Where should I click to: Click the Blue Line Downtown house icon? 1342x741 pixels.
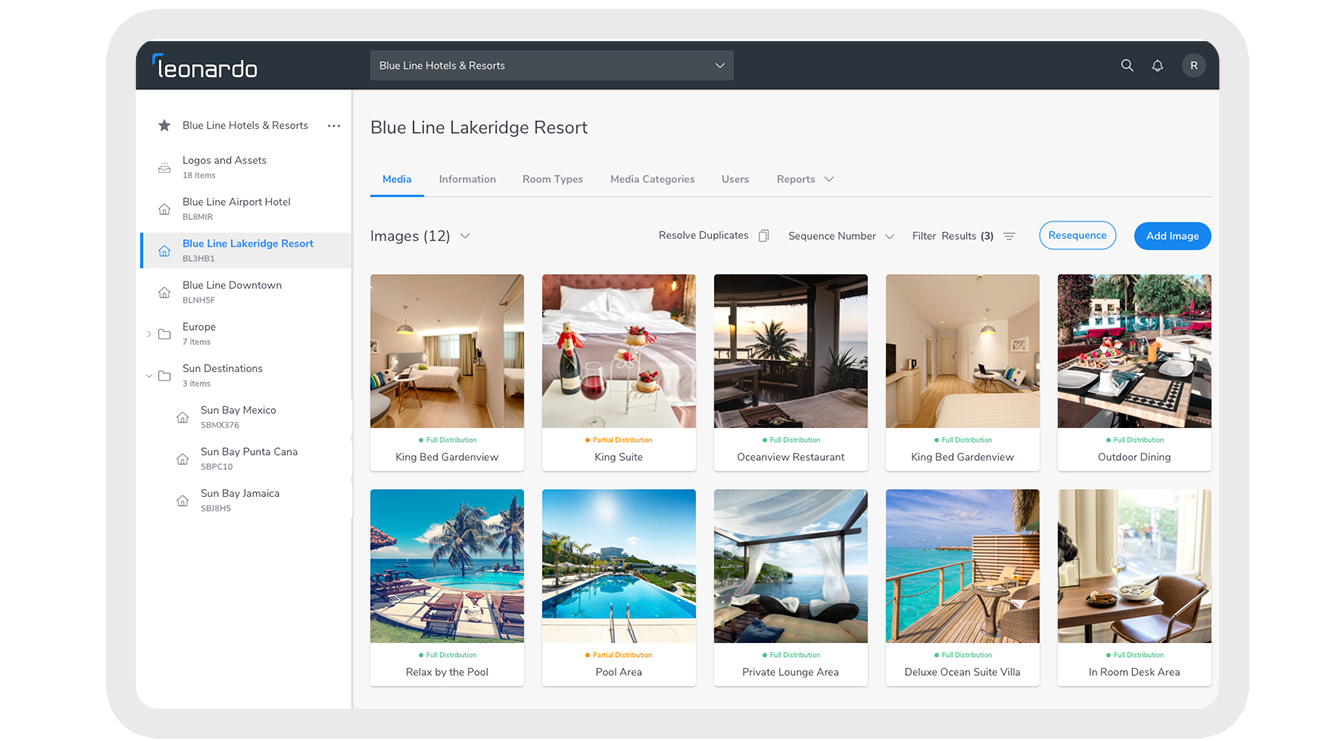164,293
